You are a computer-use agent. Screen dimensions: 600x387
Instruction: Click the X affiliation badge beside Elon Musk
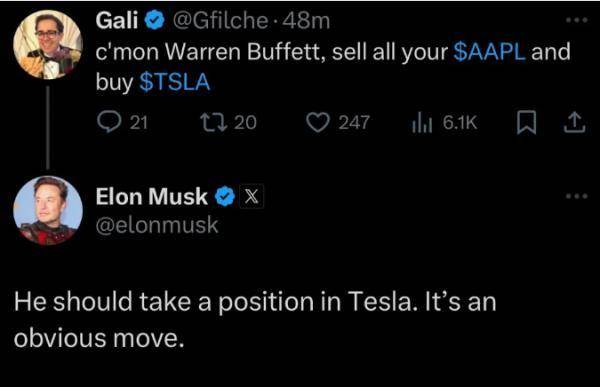251,196
